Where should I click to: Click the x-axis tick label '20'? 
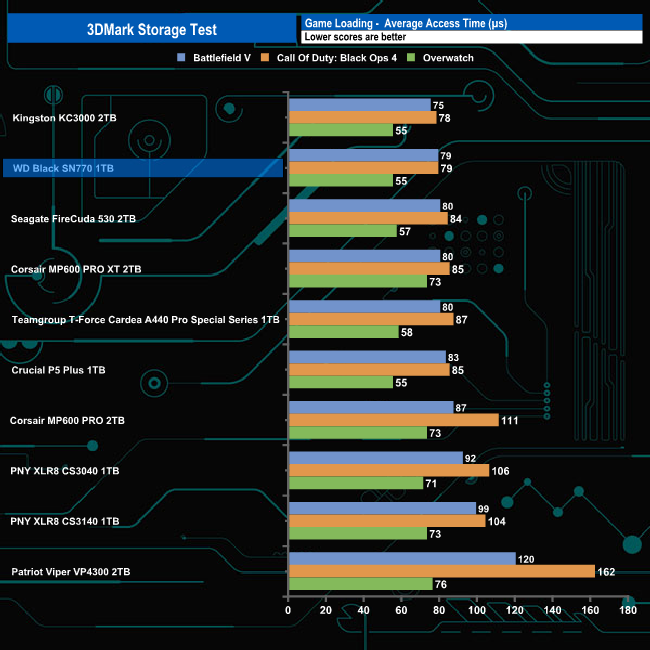pyautogui.click(x=326, y=610)
